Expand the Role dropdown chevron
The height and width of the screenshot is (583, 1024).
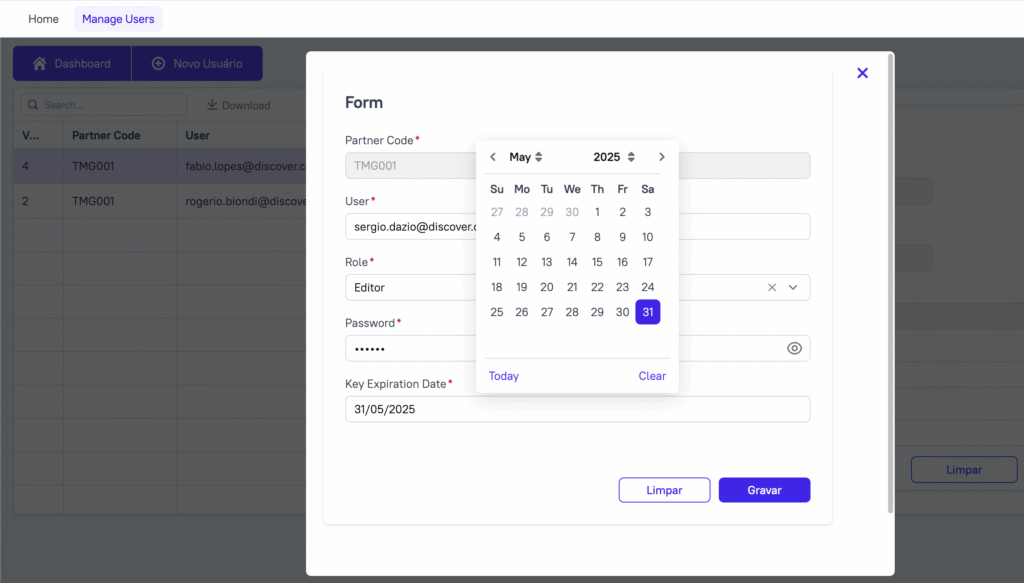pyautogui.click(x=793, y=287)
